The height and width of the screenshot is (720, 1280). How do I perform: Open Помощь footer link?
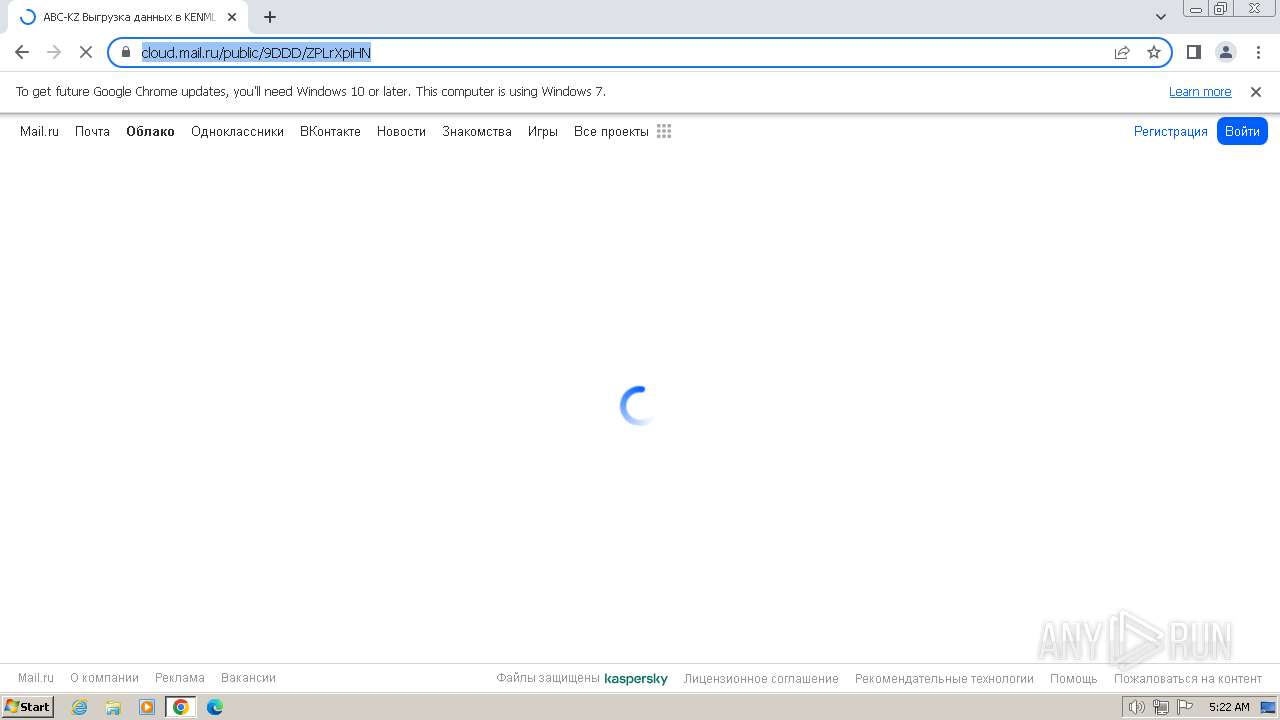pyautogui.click(x=1074, y=679)
